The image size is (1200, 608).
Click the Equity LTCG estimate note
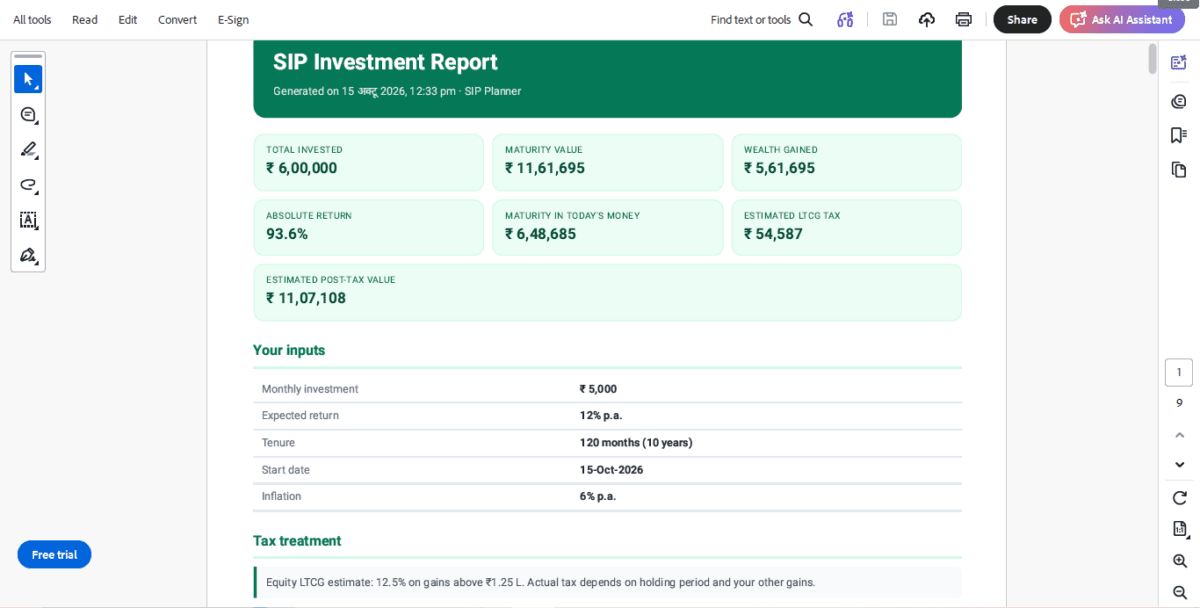(x=540, y=582)
